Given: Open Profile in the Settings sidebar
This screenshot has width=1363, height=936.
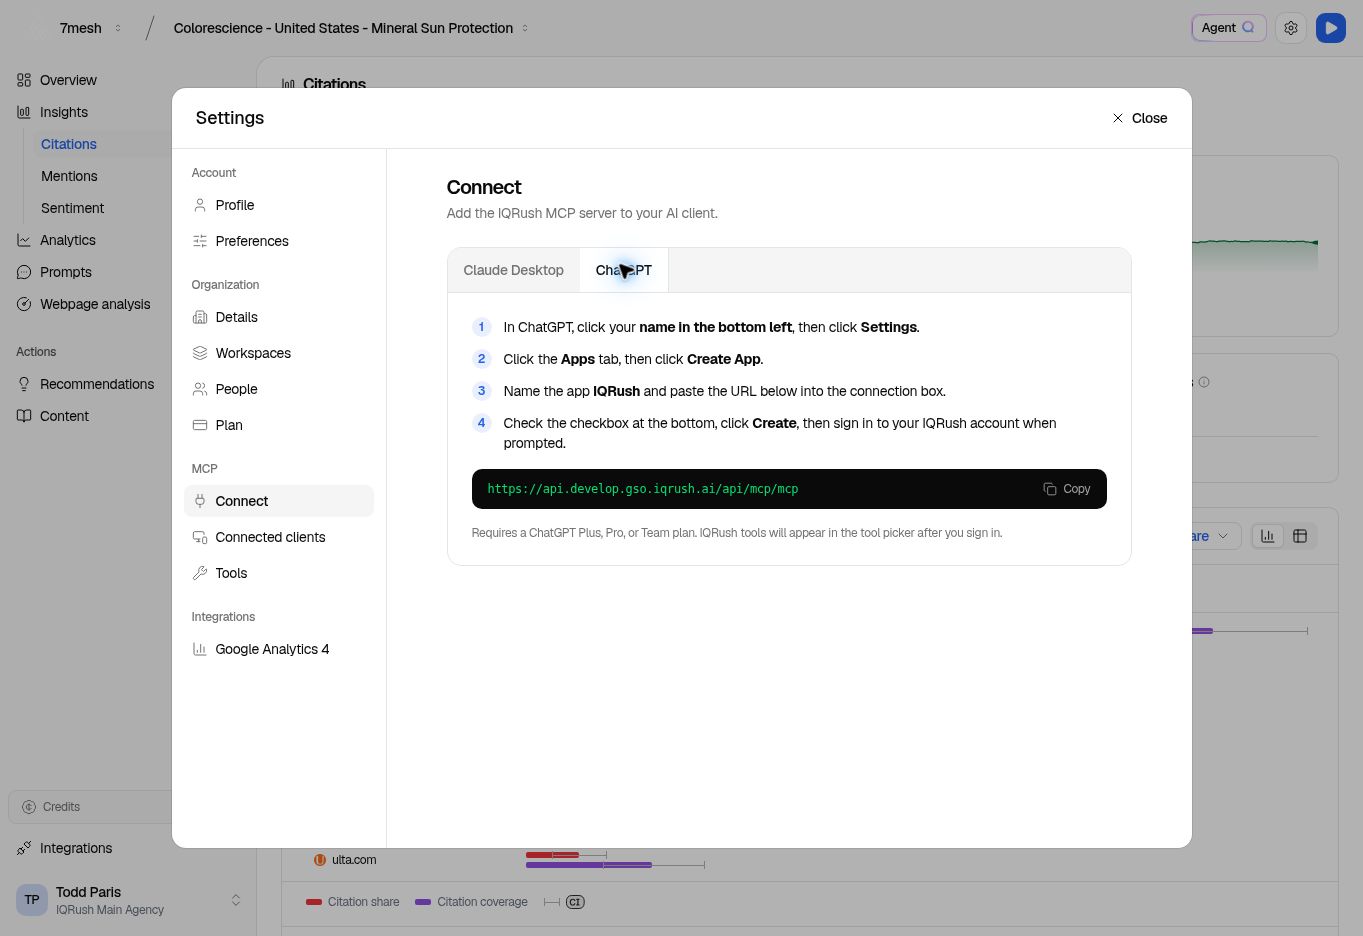Looking at the screenshot, I should (279, 205).
